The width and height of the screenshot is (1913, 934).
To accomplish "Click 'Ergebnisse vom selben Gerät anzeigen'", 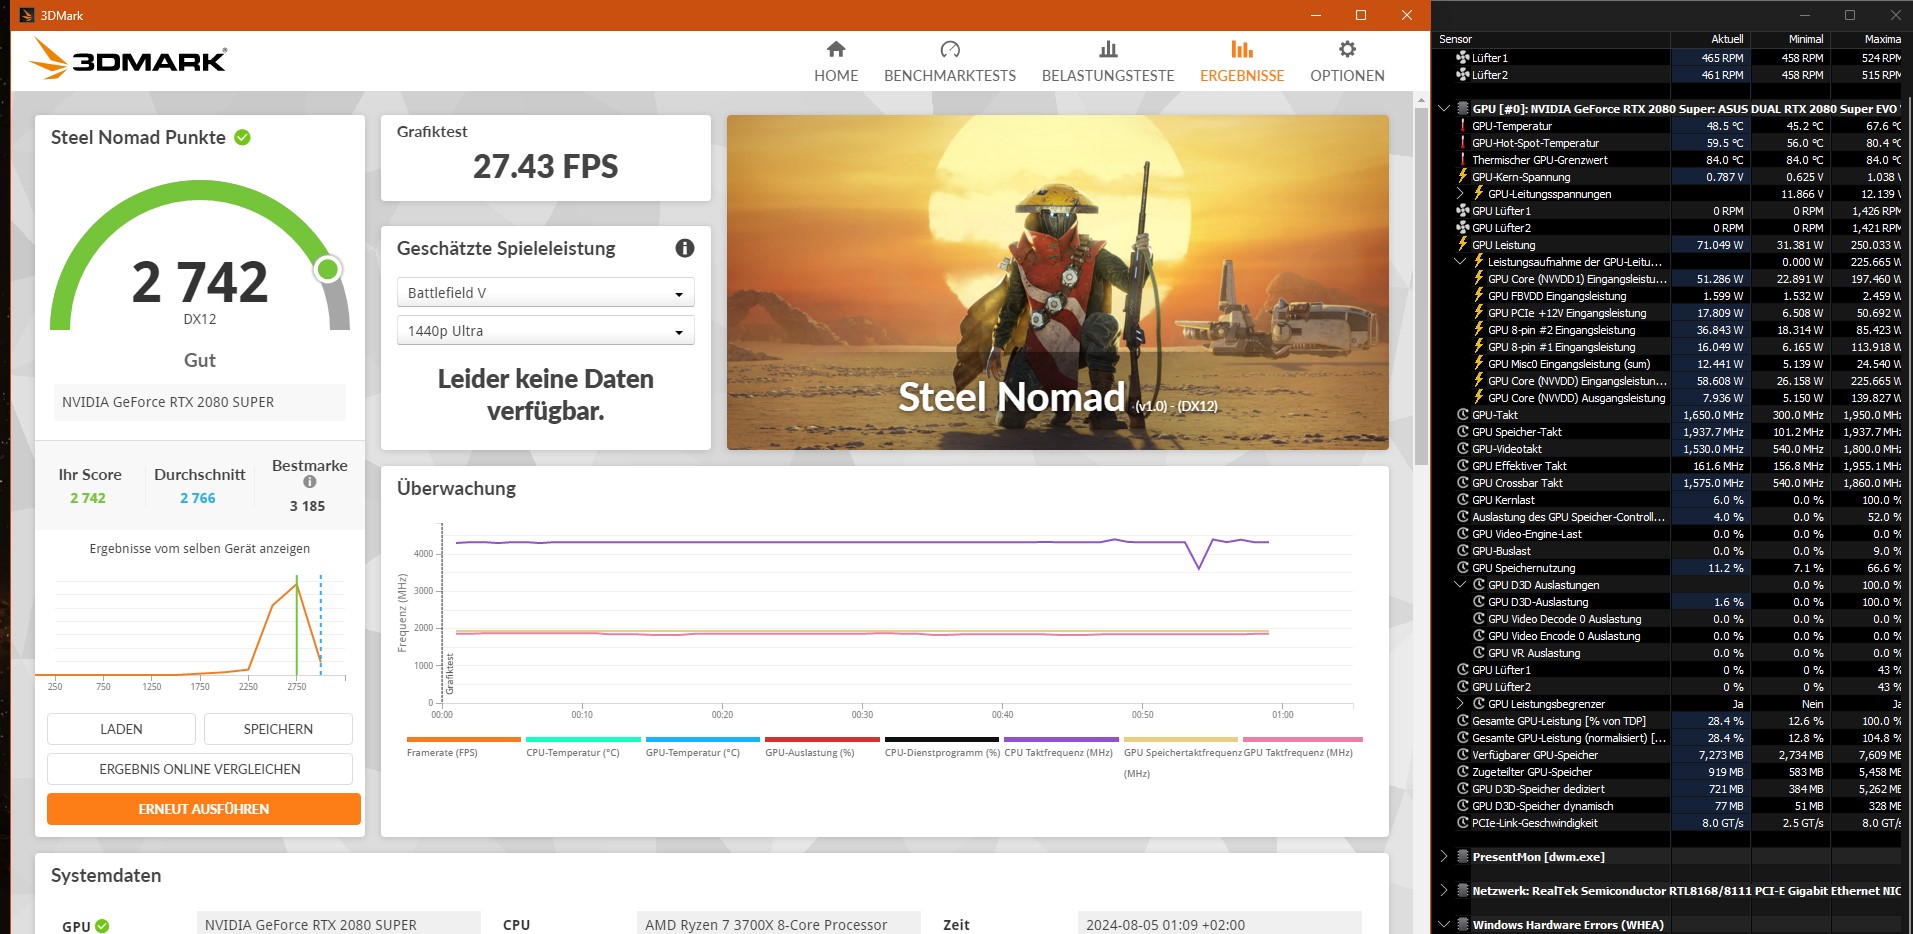I will click(x=200, y=549).
